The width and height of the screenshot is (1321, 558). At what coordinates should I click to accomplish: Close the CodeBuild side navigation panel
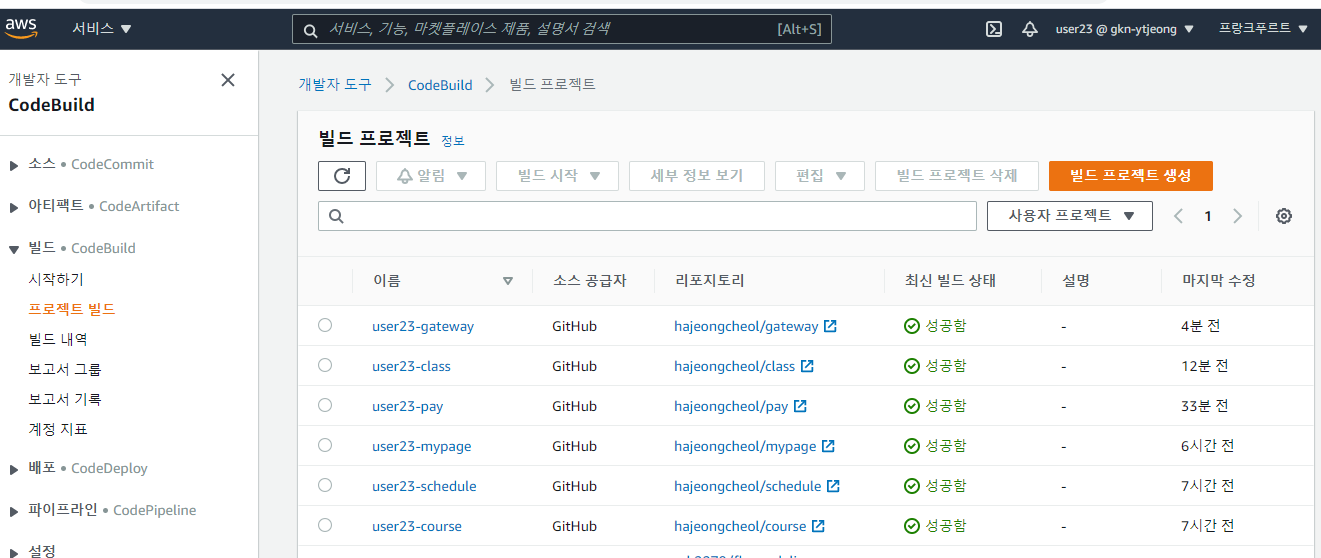pyautogui.click(x=228, y=80)
